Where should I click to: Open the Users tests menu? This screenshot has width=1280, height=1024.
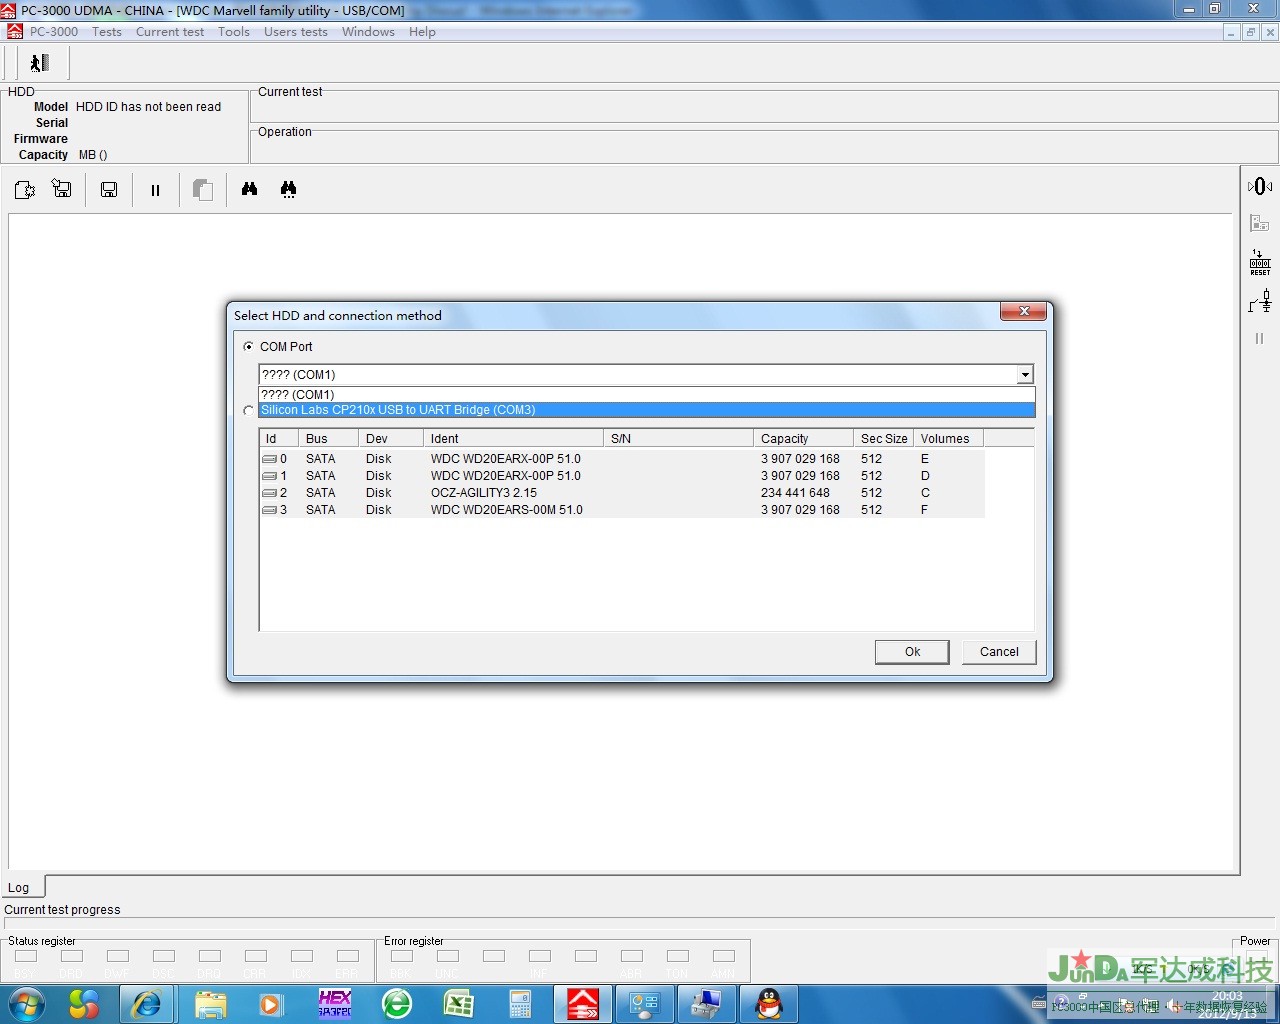tap(296, 32)
